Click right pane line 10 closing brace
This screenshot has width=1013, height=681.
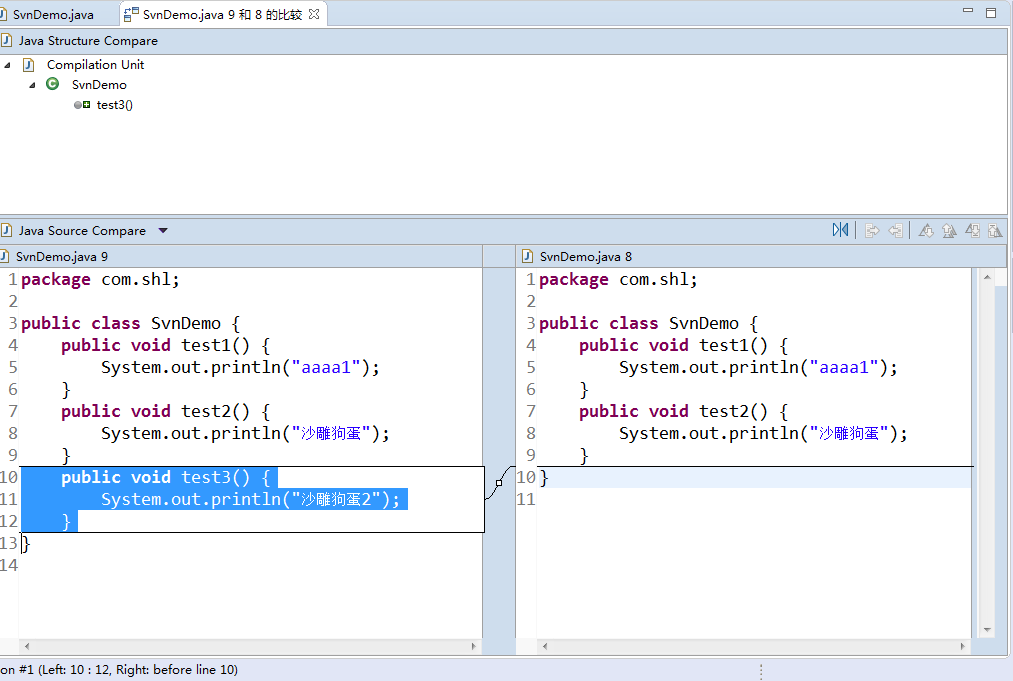[544, 477]
